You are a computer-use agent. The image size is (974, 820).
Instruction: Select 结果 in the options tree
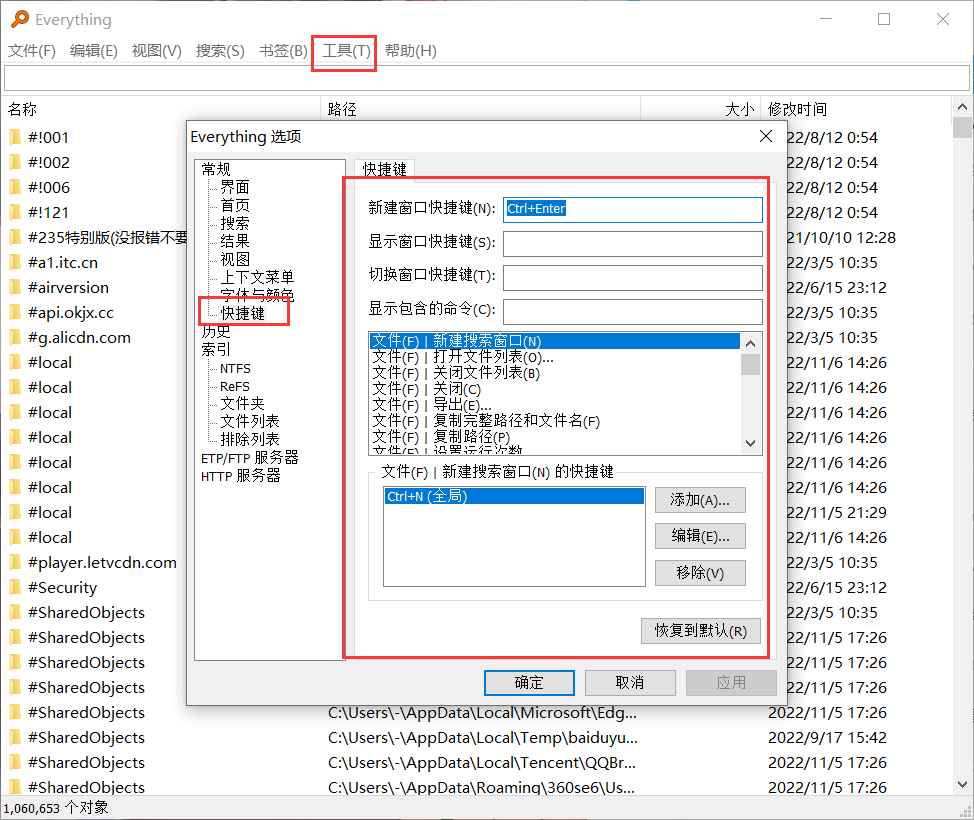tap(235, 241)
